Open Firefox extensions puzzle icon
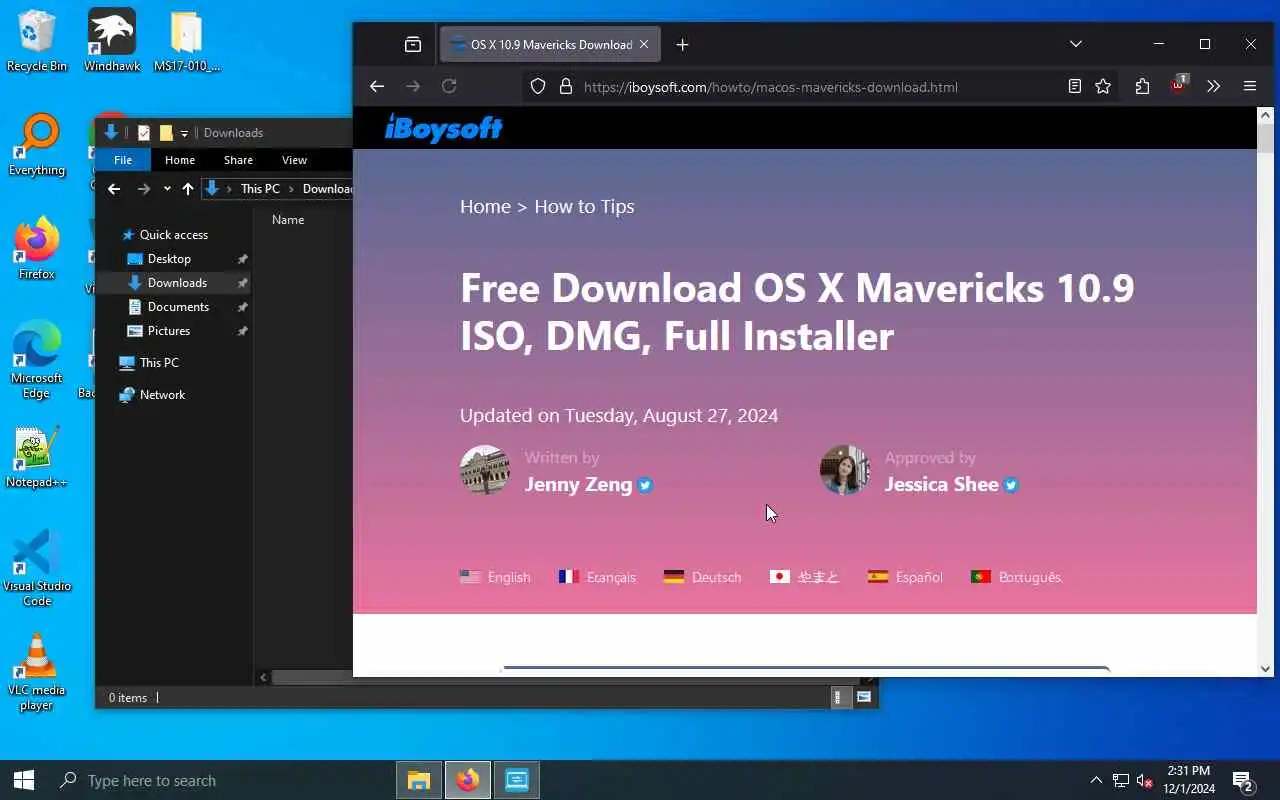 click(x=1142, y=86)
